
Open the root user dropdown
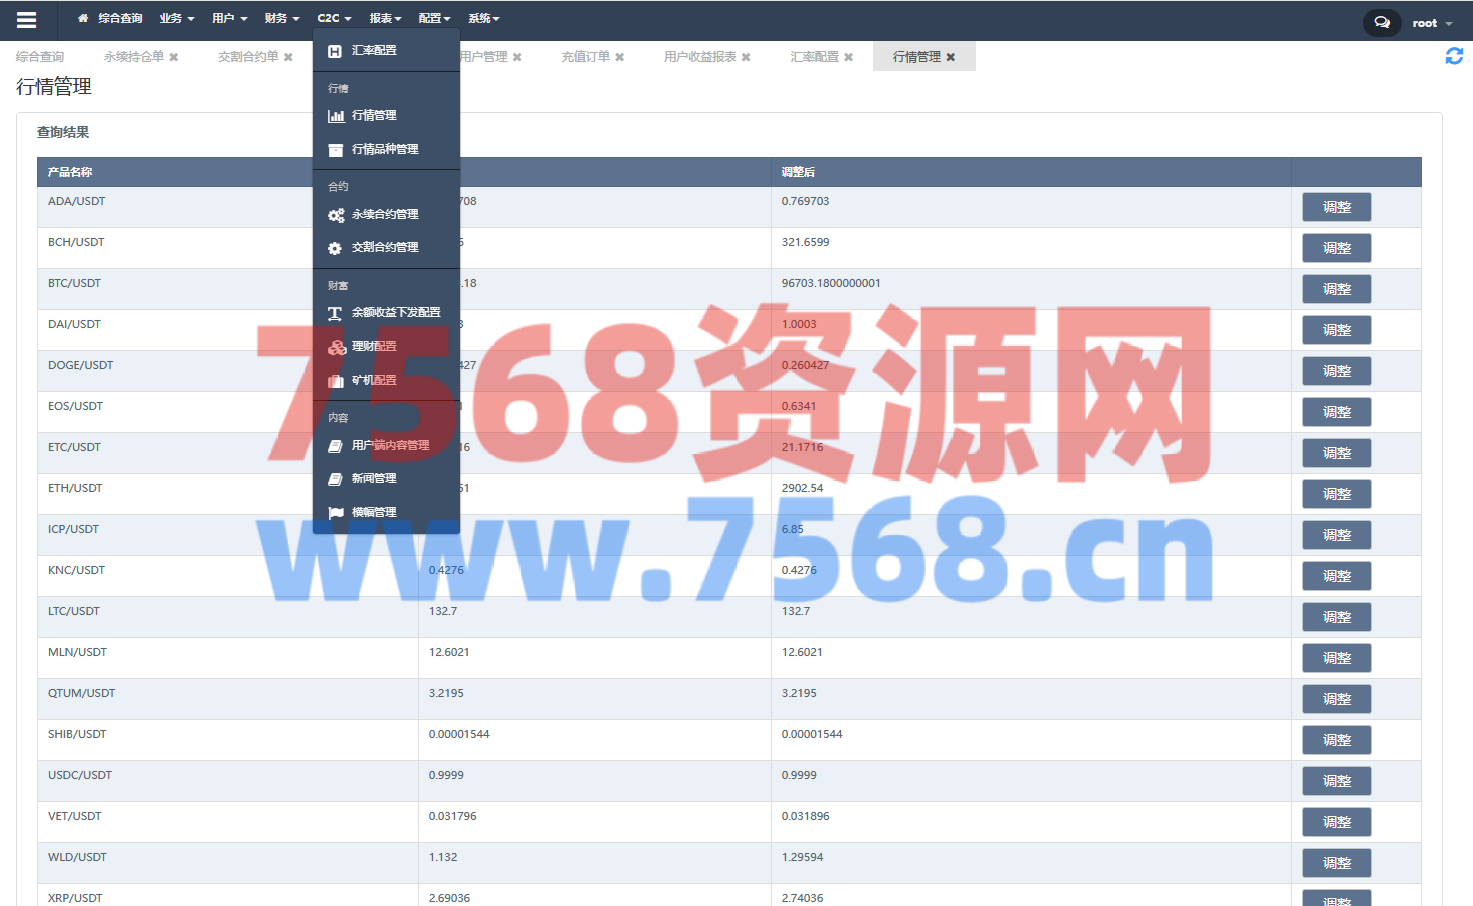point(1431,23)
